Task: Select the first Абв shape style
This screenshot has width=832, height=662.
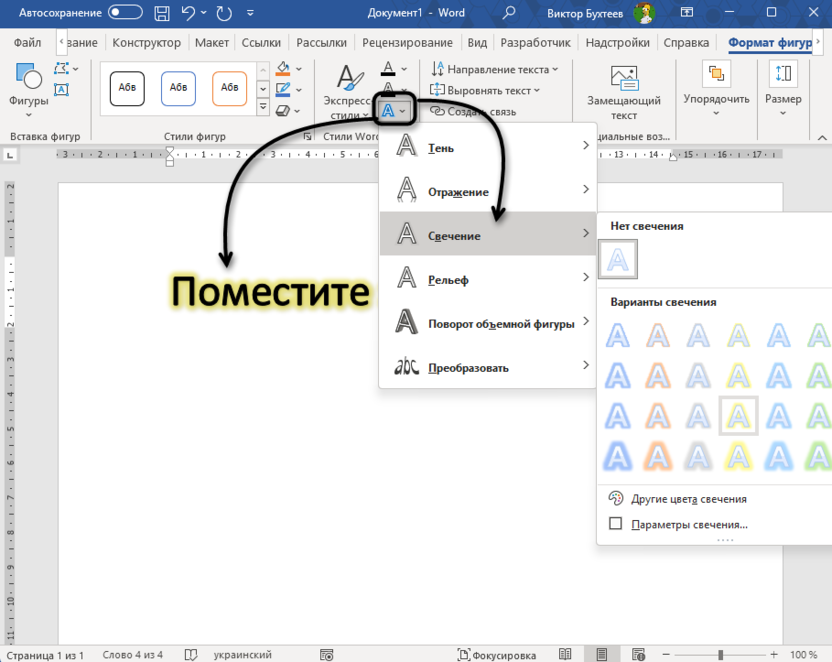Action: [128, 88]
